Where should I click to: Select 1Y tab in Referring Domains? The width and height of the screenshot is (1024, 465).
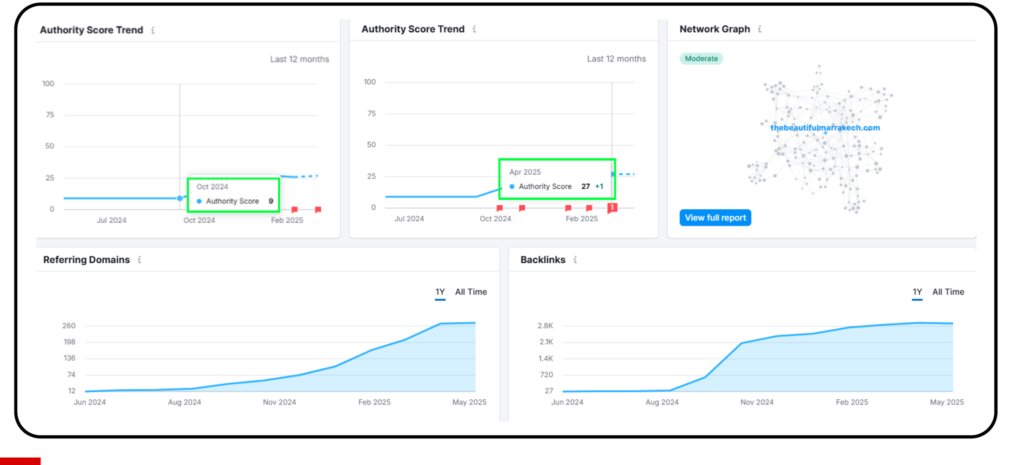[440, 293]
